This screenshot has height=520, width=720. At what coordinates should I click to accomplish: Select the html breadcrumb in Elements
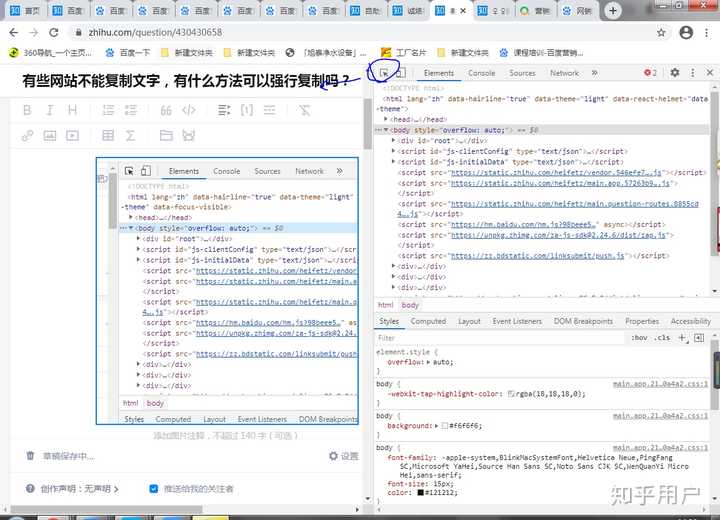click(385, 305)
